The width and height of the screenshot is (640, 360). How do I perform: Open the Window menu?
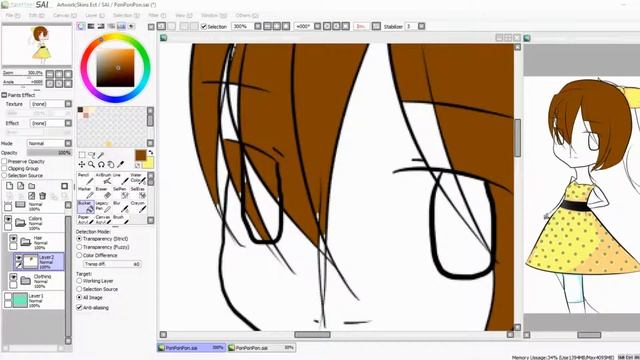click(213, 16)
